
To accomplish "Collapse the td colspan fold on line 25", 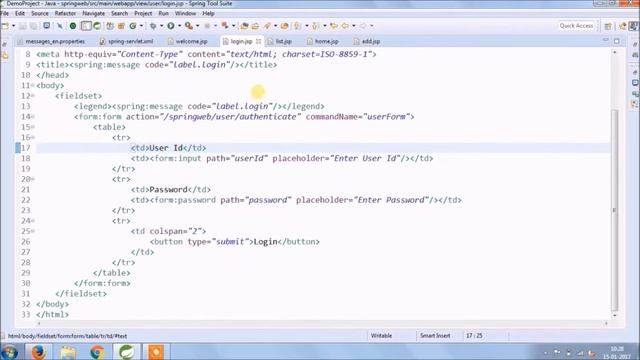I will (x=33, y=231).
